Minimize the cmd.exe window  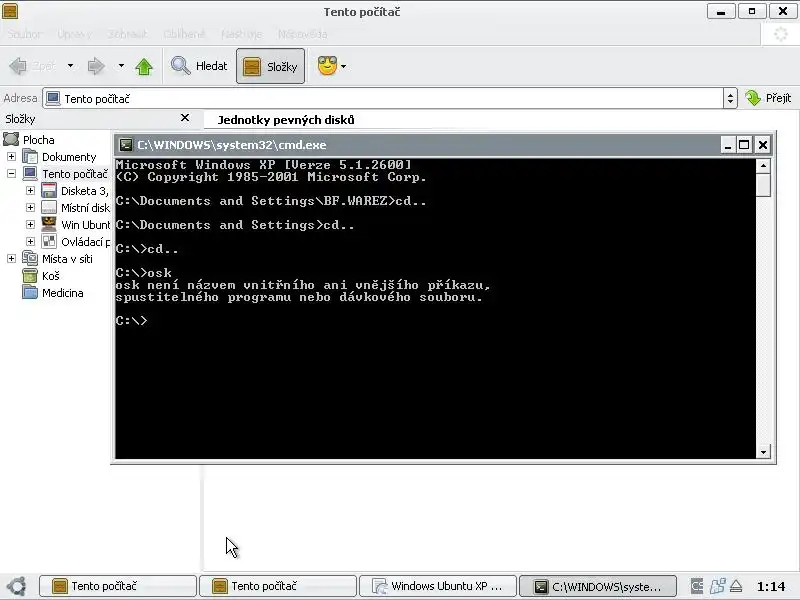tap(728, 145)
